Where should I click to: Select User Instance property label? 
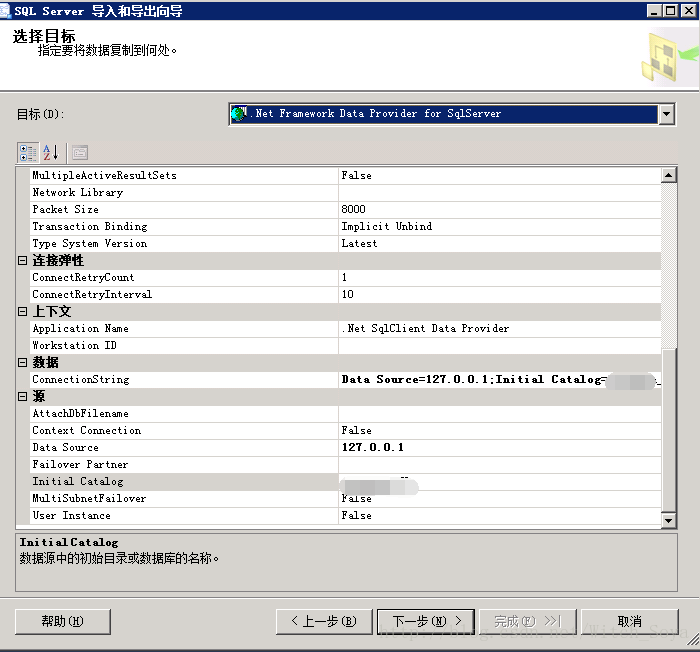[184, 515]
